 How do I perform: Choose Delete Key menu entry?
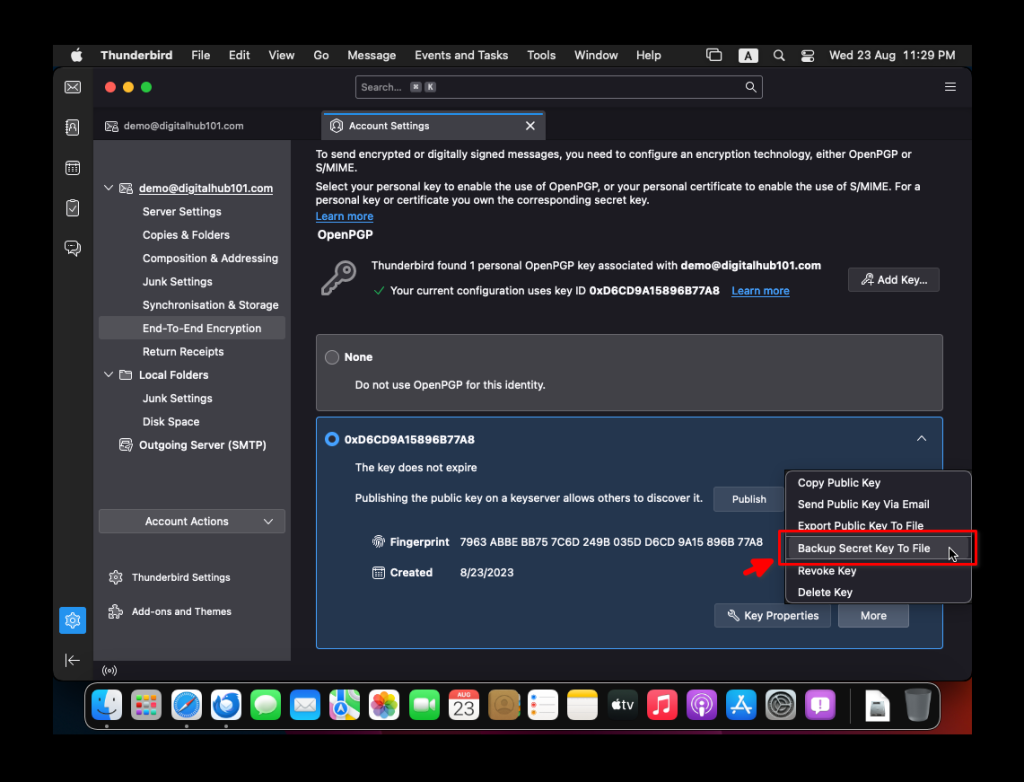click(x=878, y=593)
